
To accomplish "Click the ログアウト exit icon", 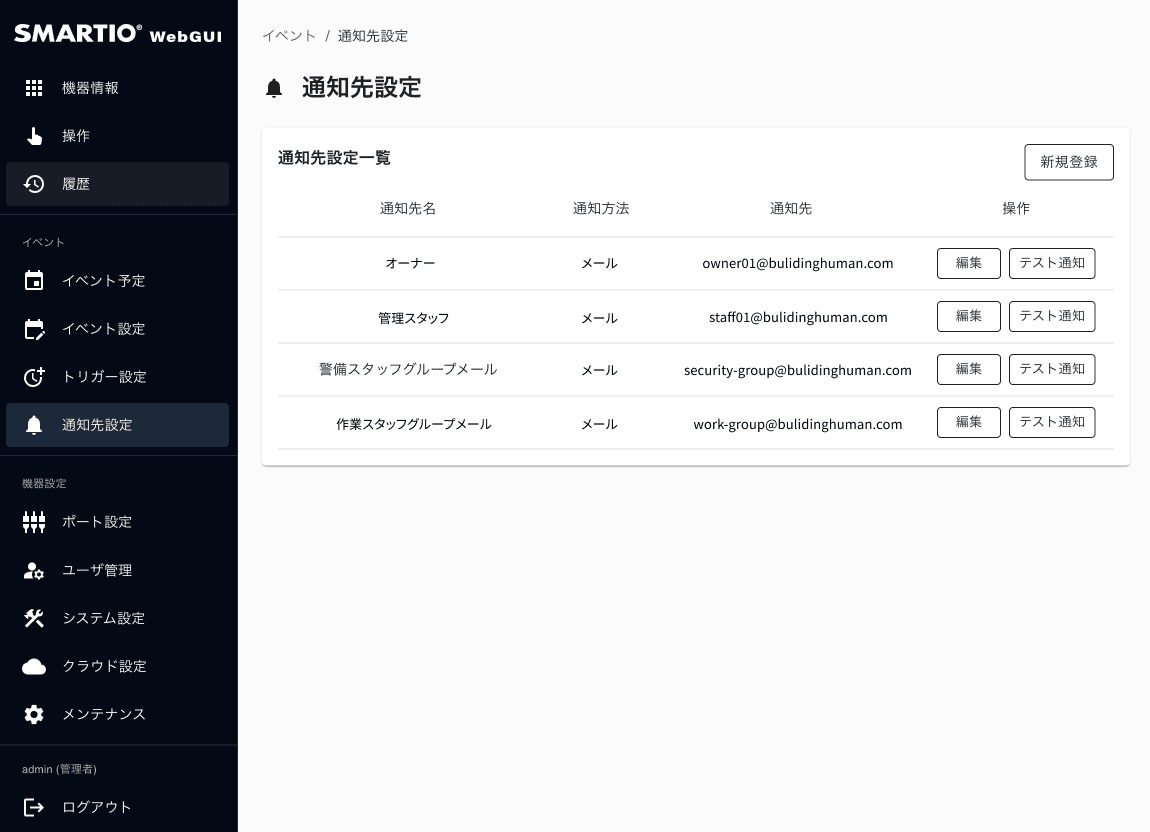I will 34,807.
